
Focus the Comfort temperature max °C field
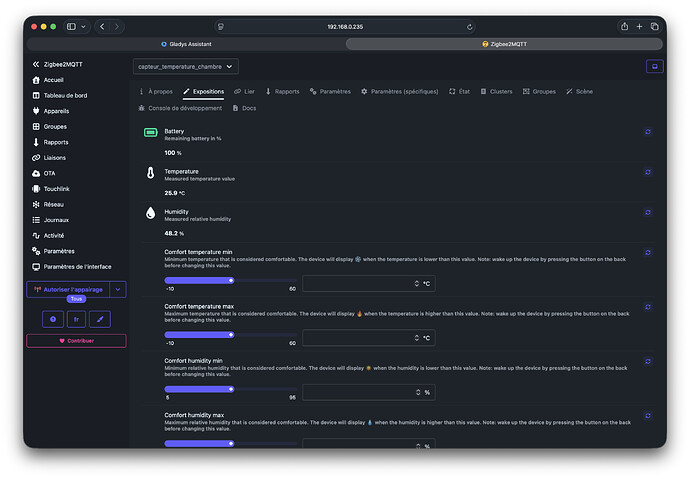coord(369,338)
